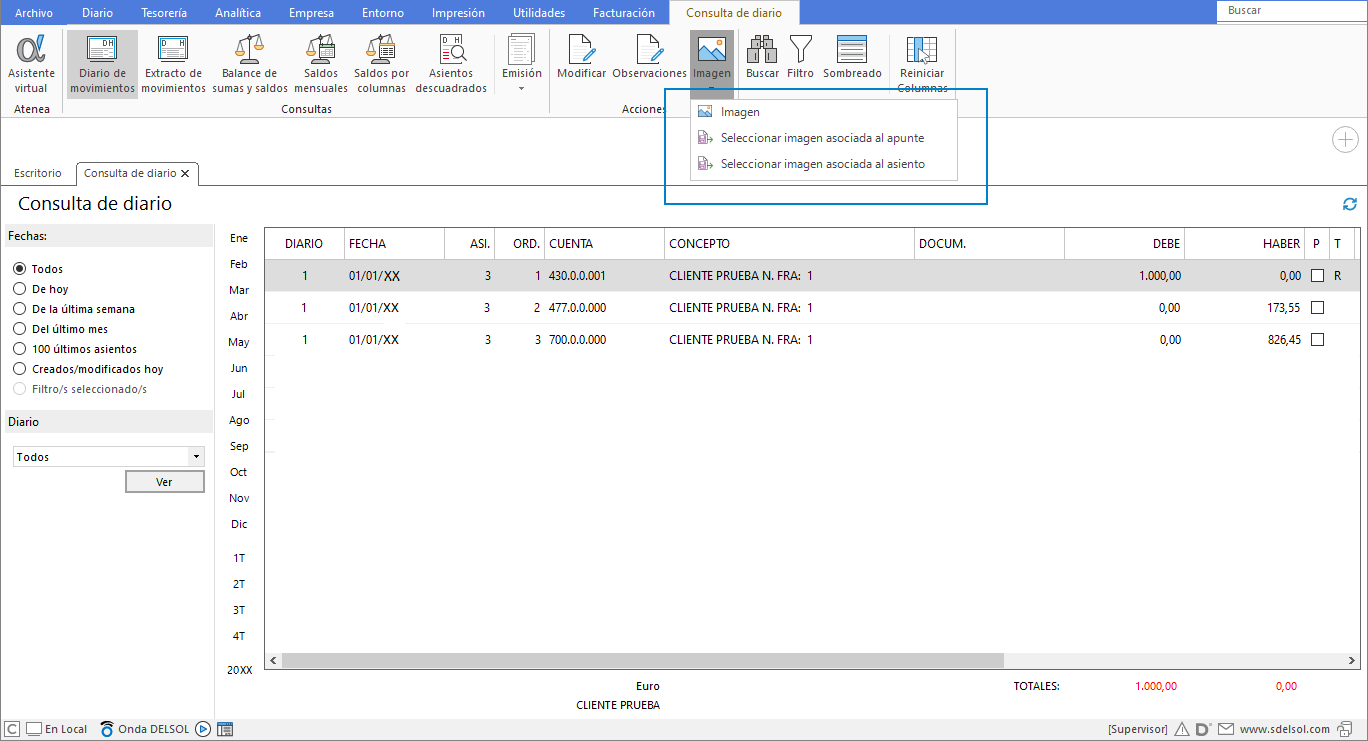Click the scrollbar left arrow
The image size is (1368, 741).
[x=273, y=661]
